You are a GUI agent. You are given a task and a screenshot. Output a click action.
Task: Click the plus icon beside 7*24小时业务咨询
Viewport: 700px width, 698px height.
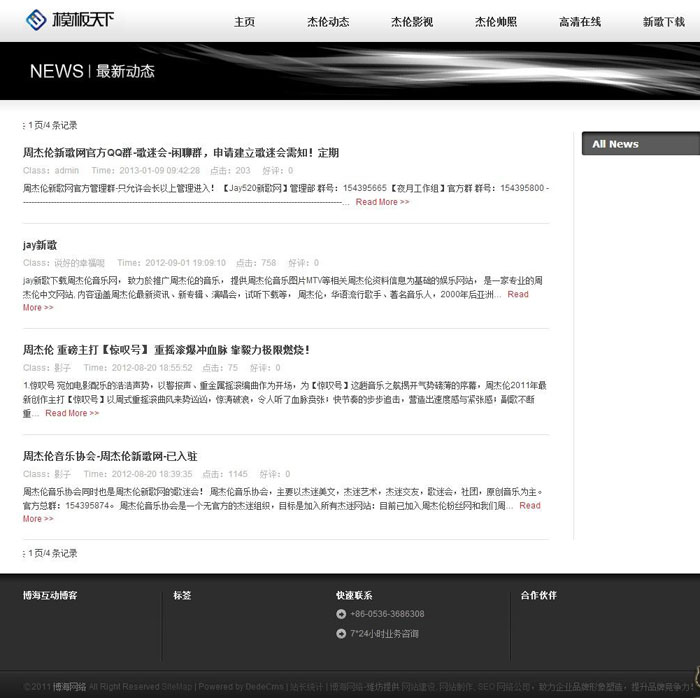[341, 634]
